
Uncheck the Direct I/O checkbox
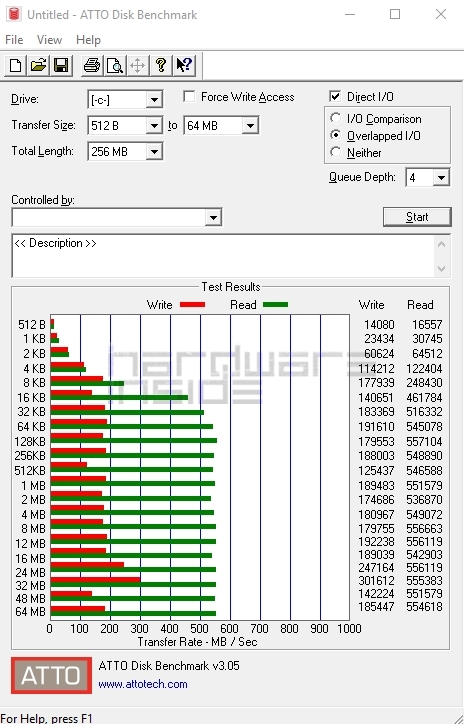click(x=335, y=97)
